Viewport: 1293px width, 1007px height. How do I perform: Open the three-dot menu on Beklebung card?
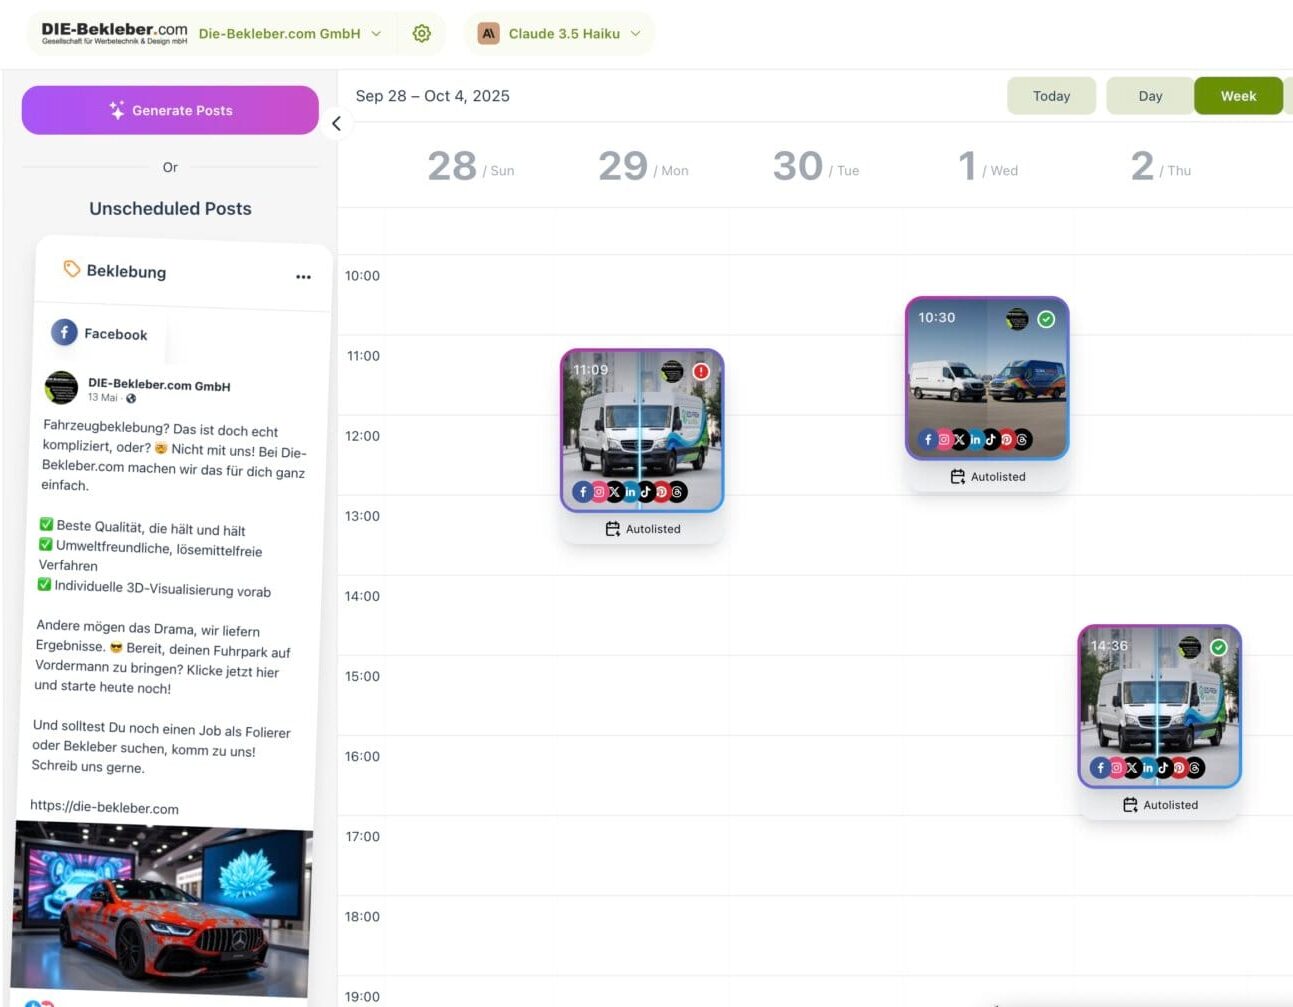click(x=303, y=277)
